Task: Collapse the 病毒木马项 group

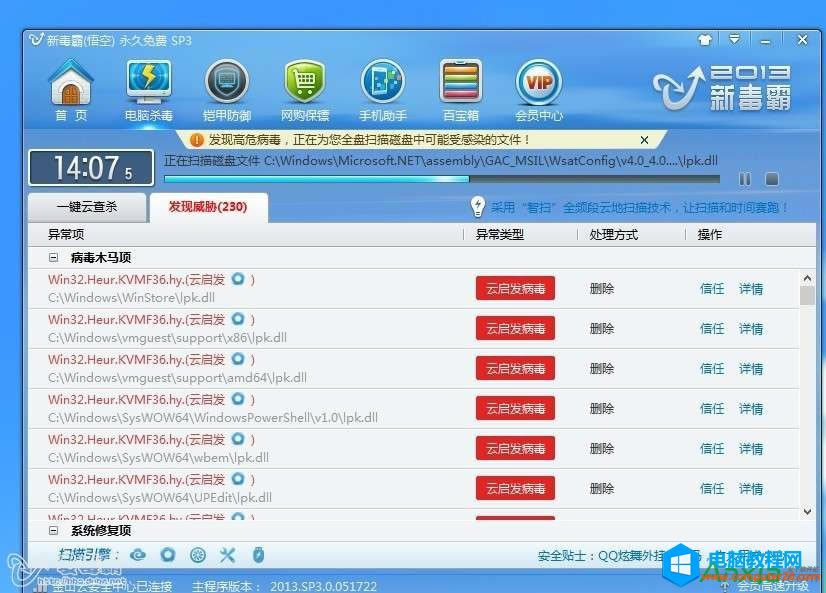Action: pyautogui.click(x=53, y=257)
